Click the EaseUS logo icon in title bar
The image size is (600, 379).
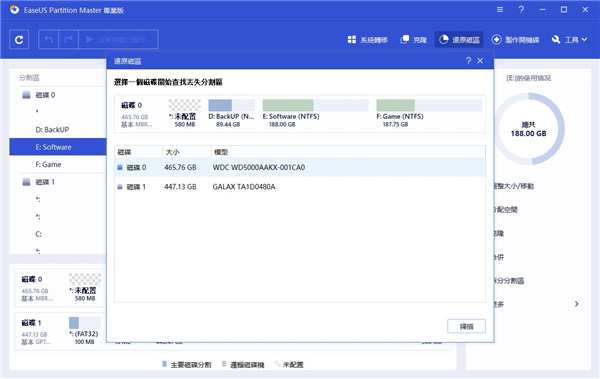pyautogui.click(x=14, y=10)
